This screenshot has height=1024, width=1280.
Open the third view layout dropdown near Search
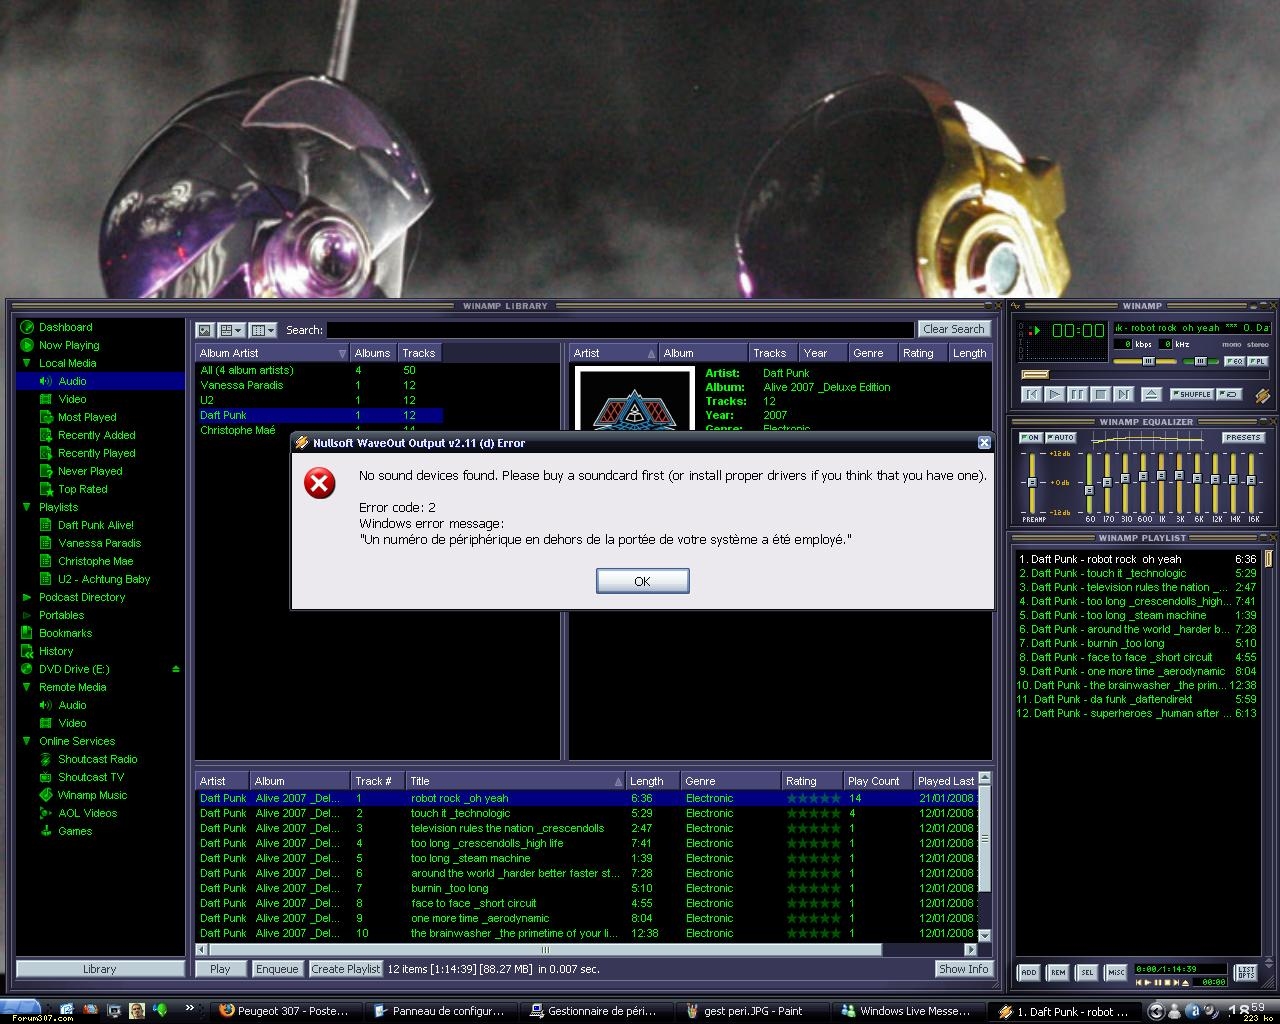[263, 330]
